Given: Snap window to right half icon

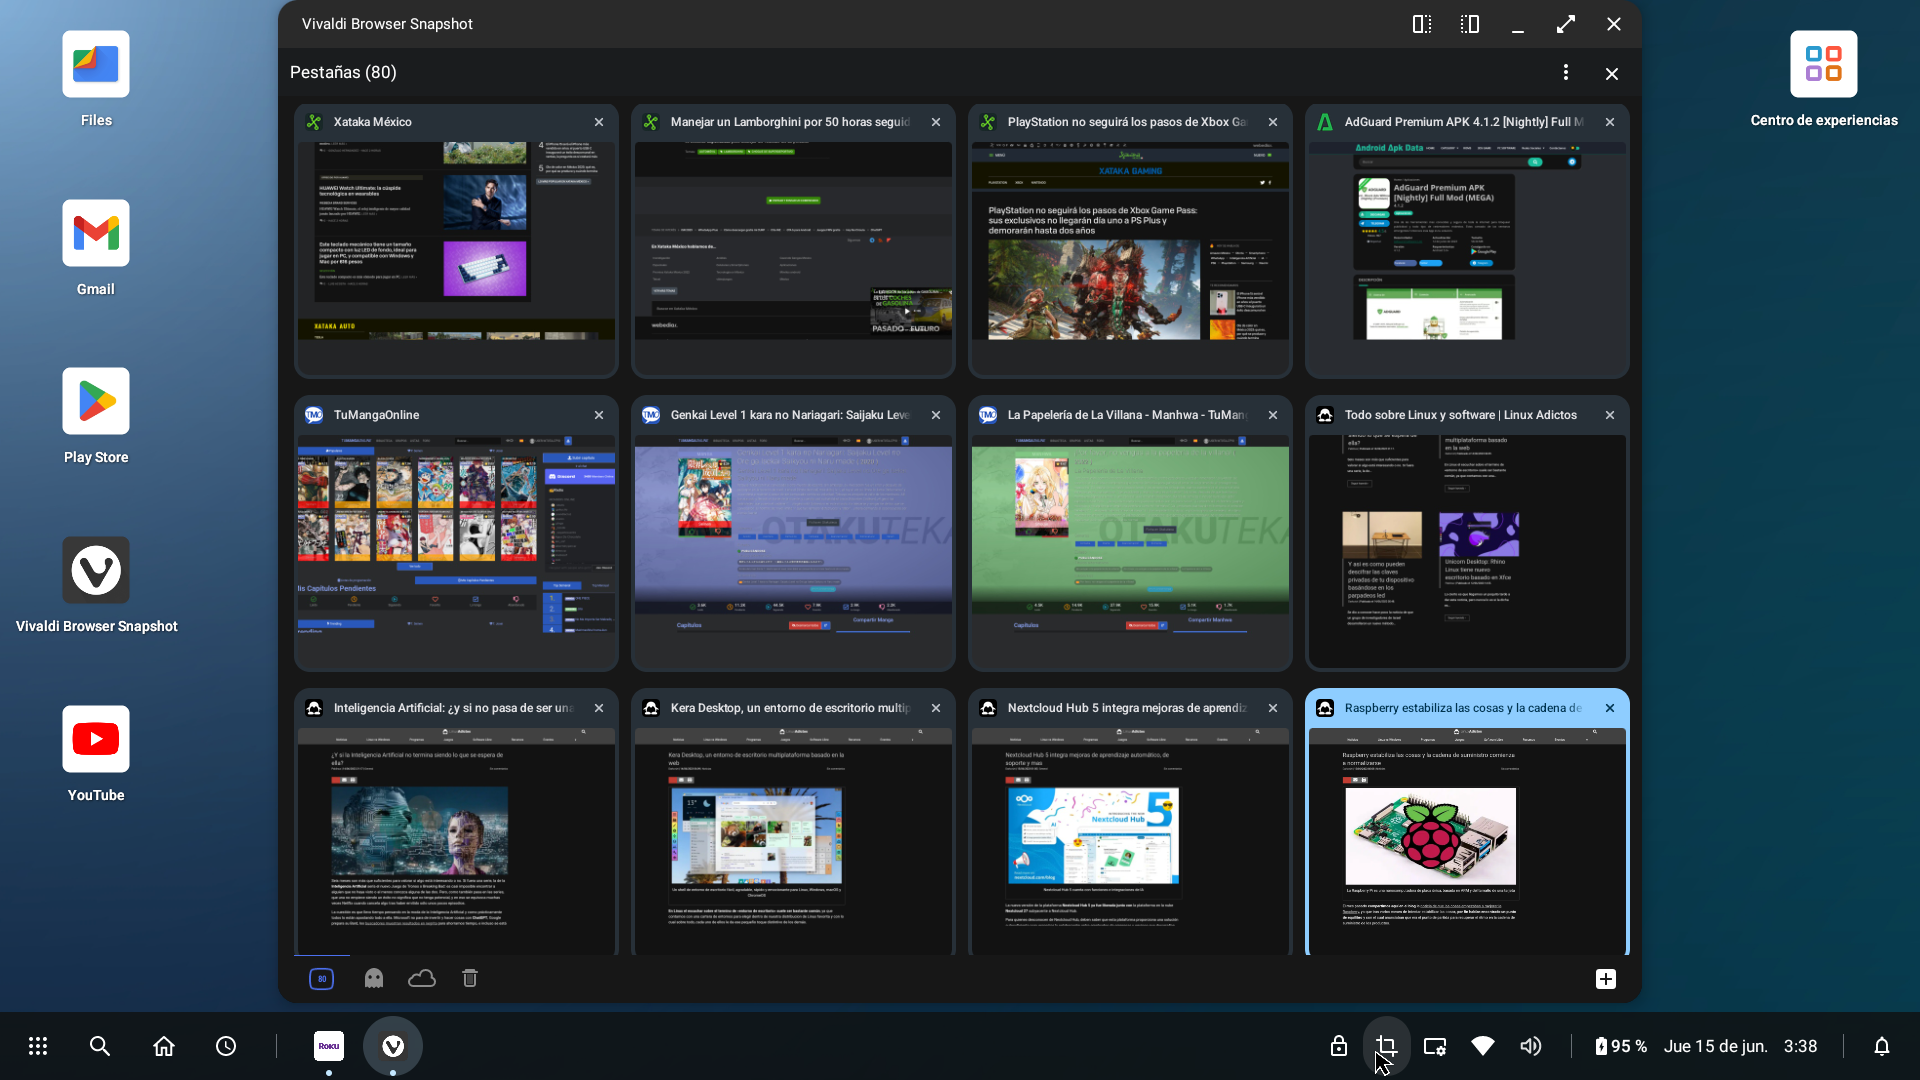Looking at the screenshot, I should coord(1469,24).
